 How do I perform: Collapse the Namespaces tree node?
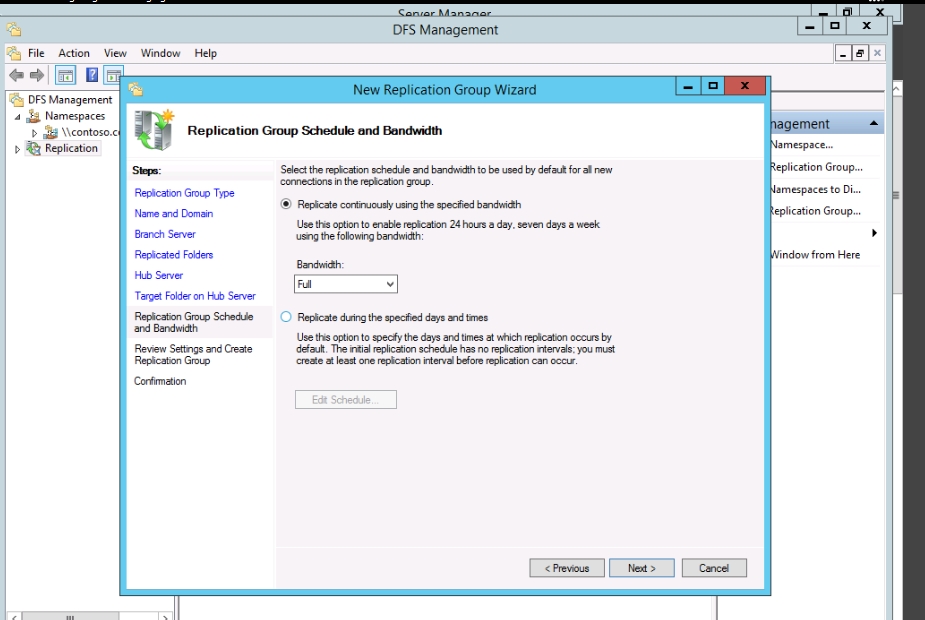pos(17,117)
